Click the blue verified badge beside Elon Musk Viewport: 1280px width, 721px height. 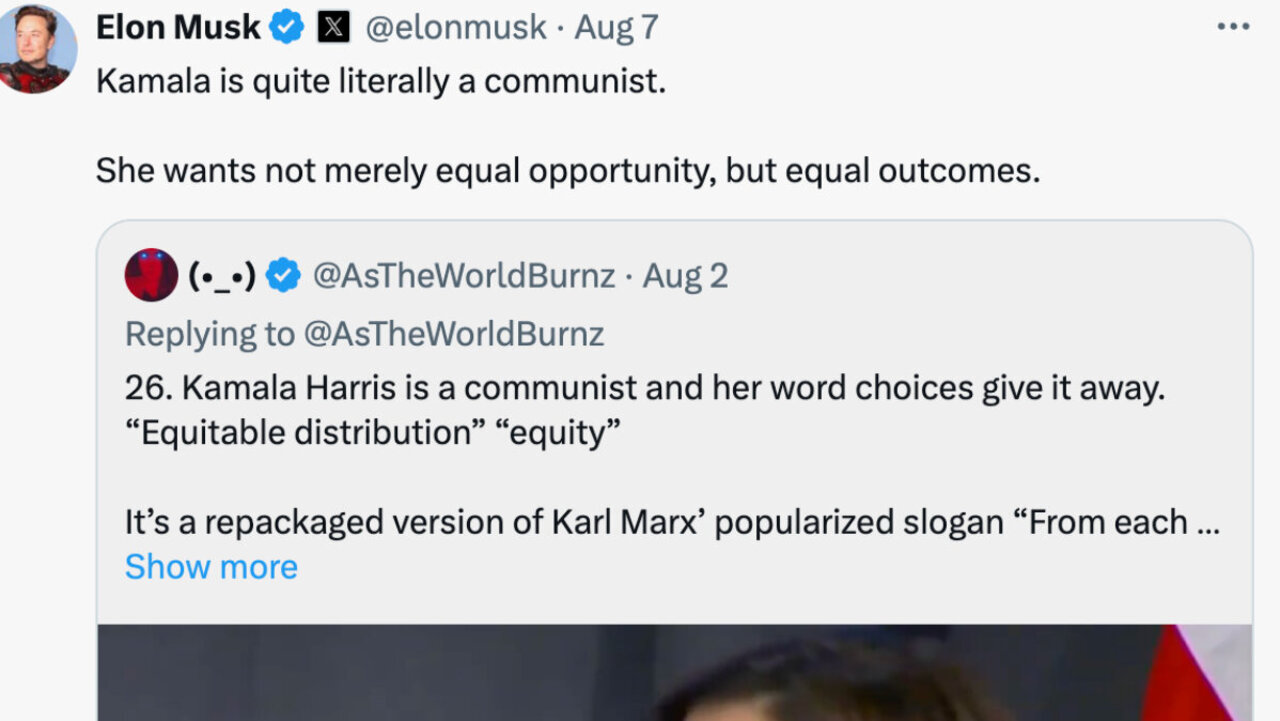pos(287,28)
